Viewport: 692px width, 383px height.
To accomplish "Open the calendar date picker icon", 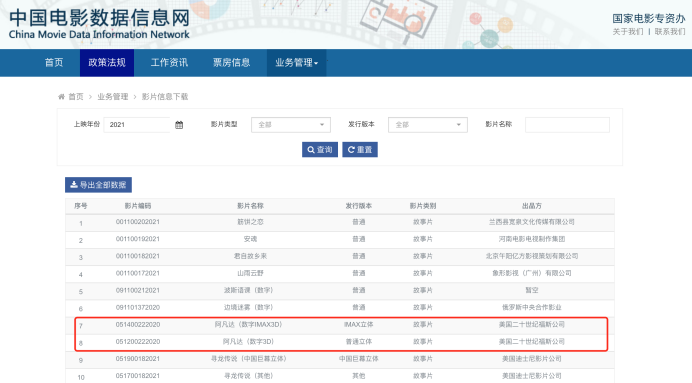I will (x=179, y=125).
